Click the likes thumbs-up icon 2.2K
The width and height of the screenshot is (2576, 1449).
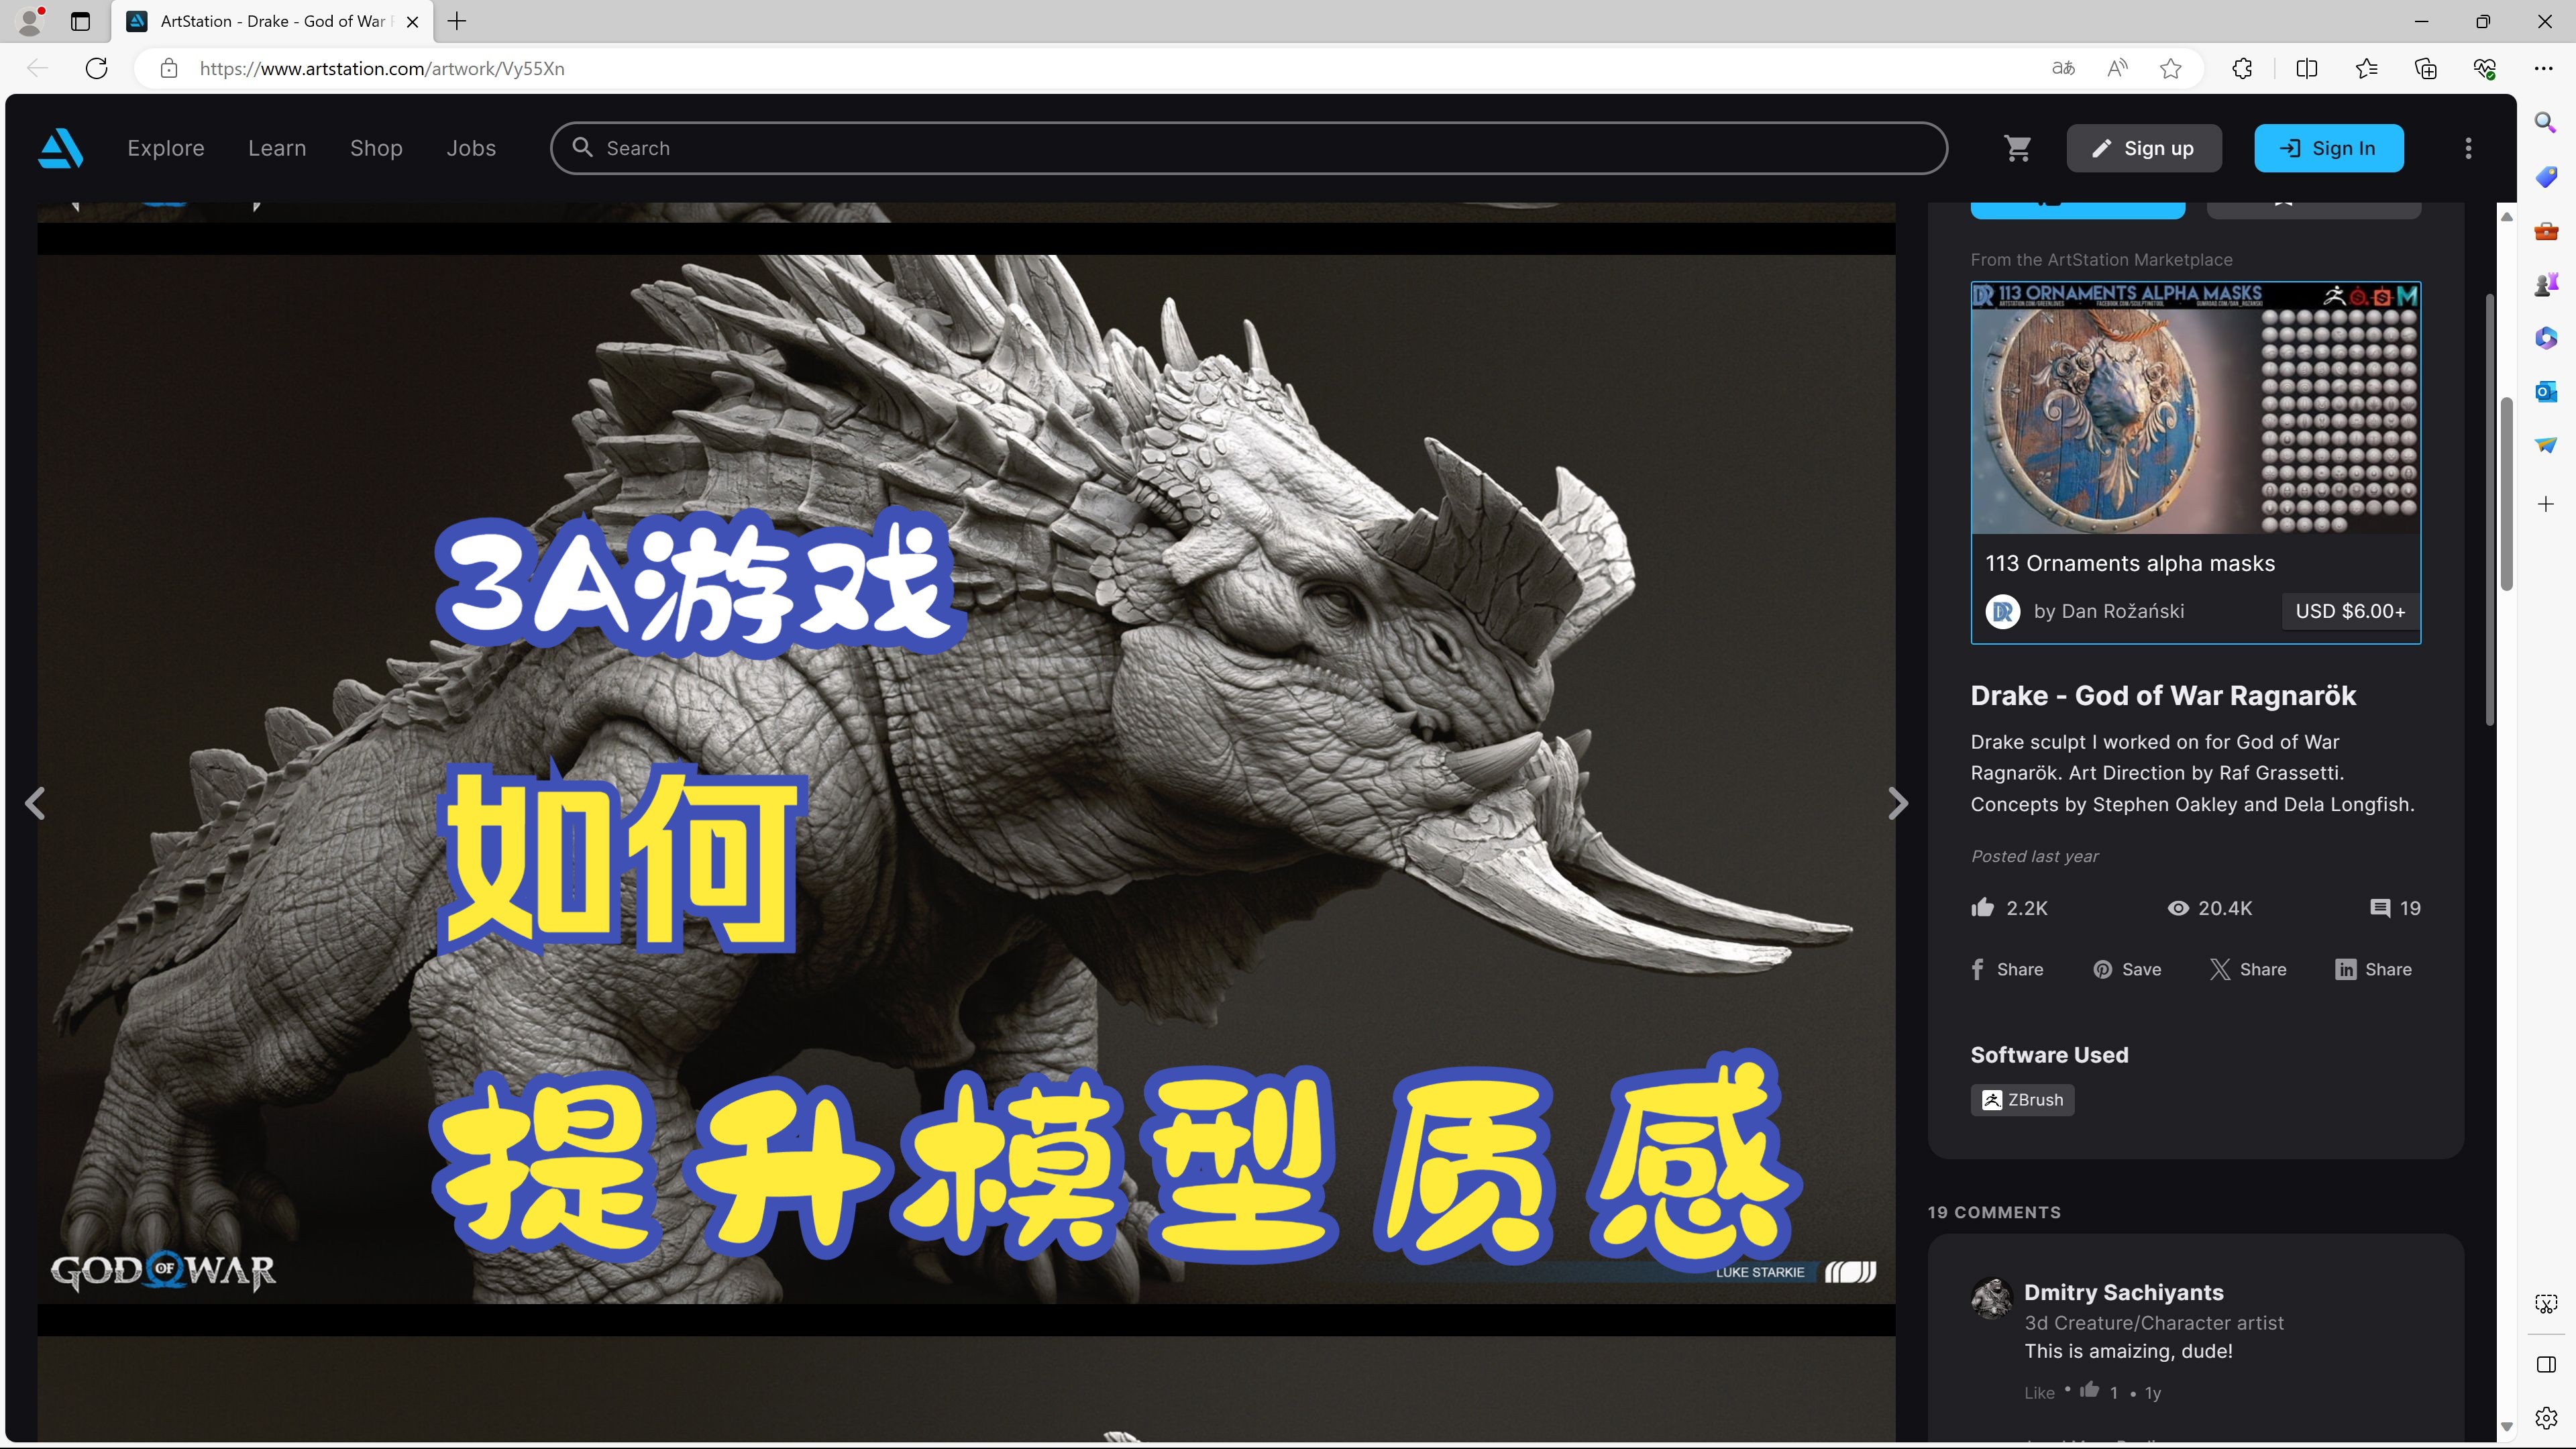[1982, 907]
